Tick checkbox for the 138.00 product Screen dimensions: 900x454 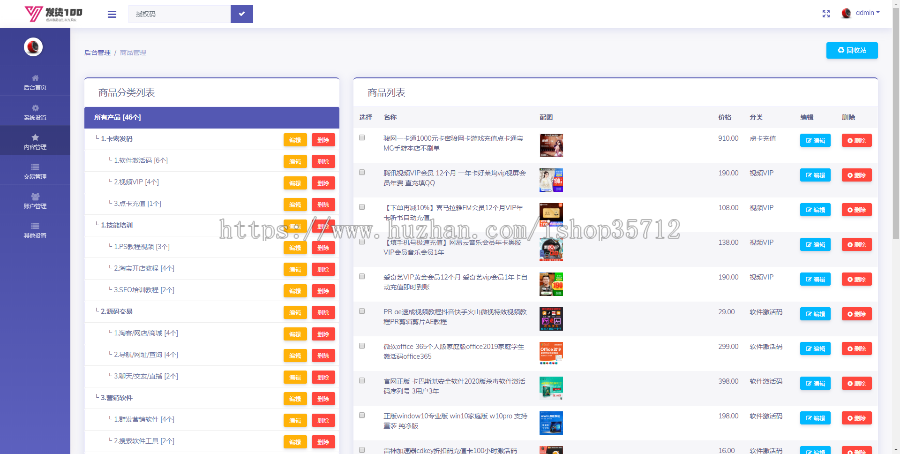point(362,242)
